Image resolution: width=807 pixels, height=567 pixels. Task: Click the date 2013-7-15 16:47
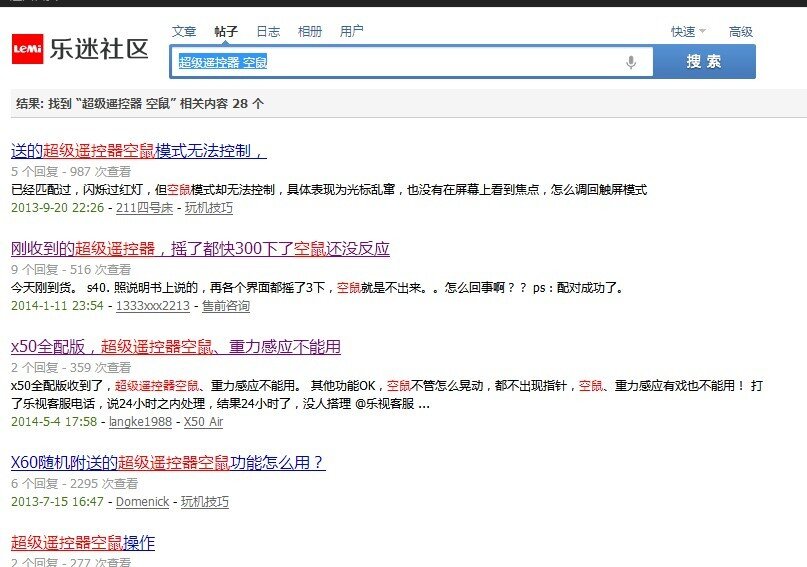[x=58, y=502]
